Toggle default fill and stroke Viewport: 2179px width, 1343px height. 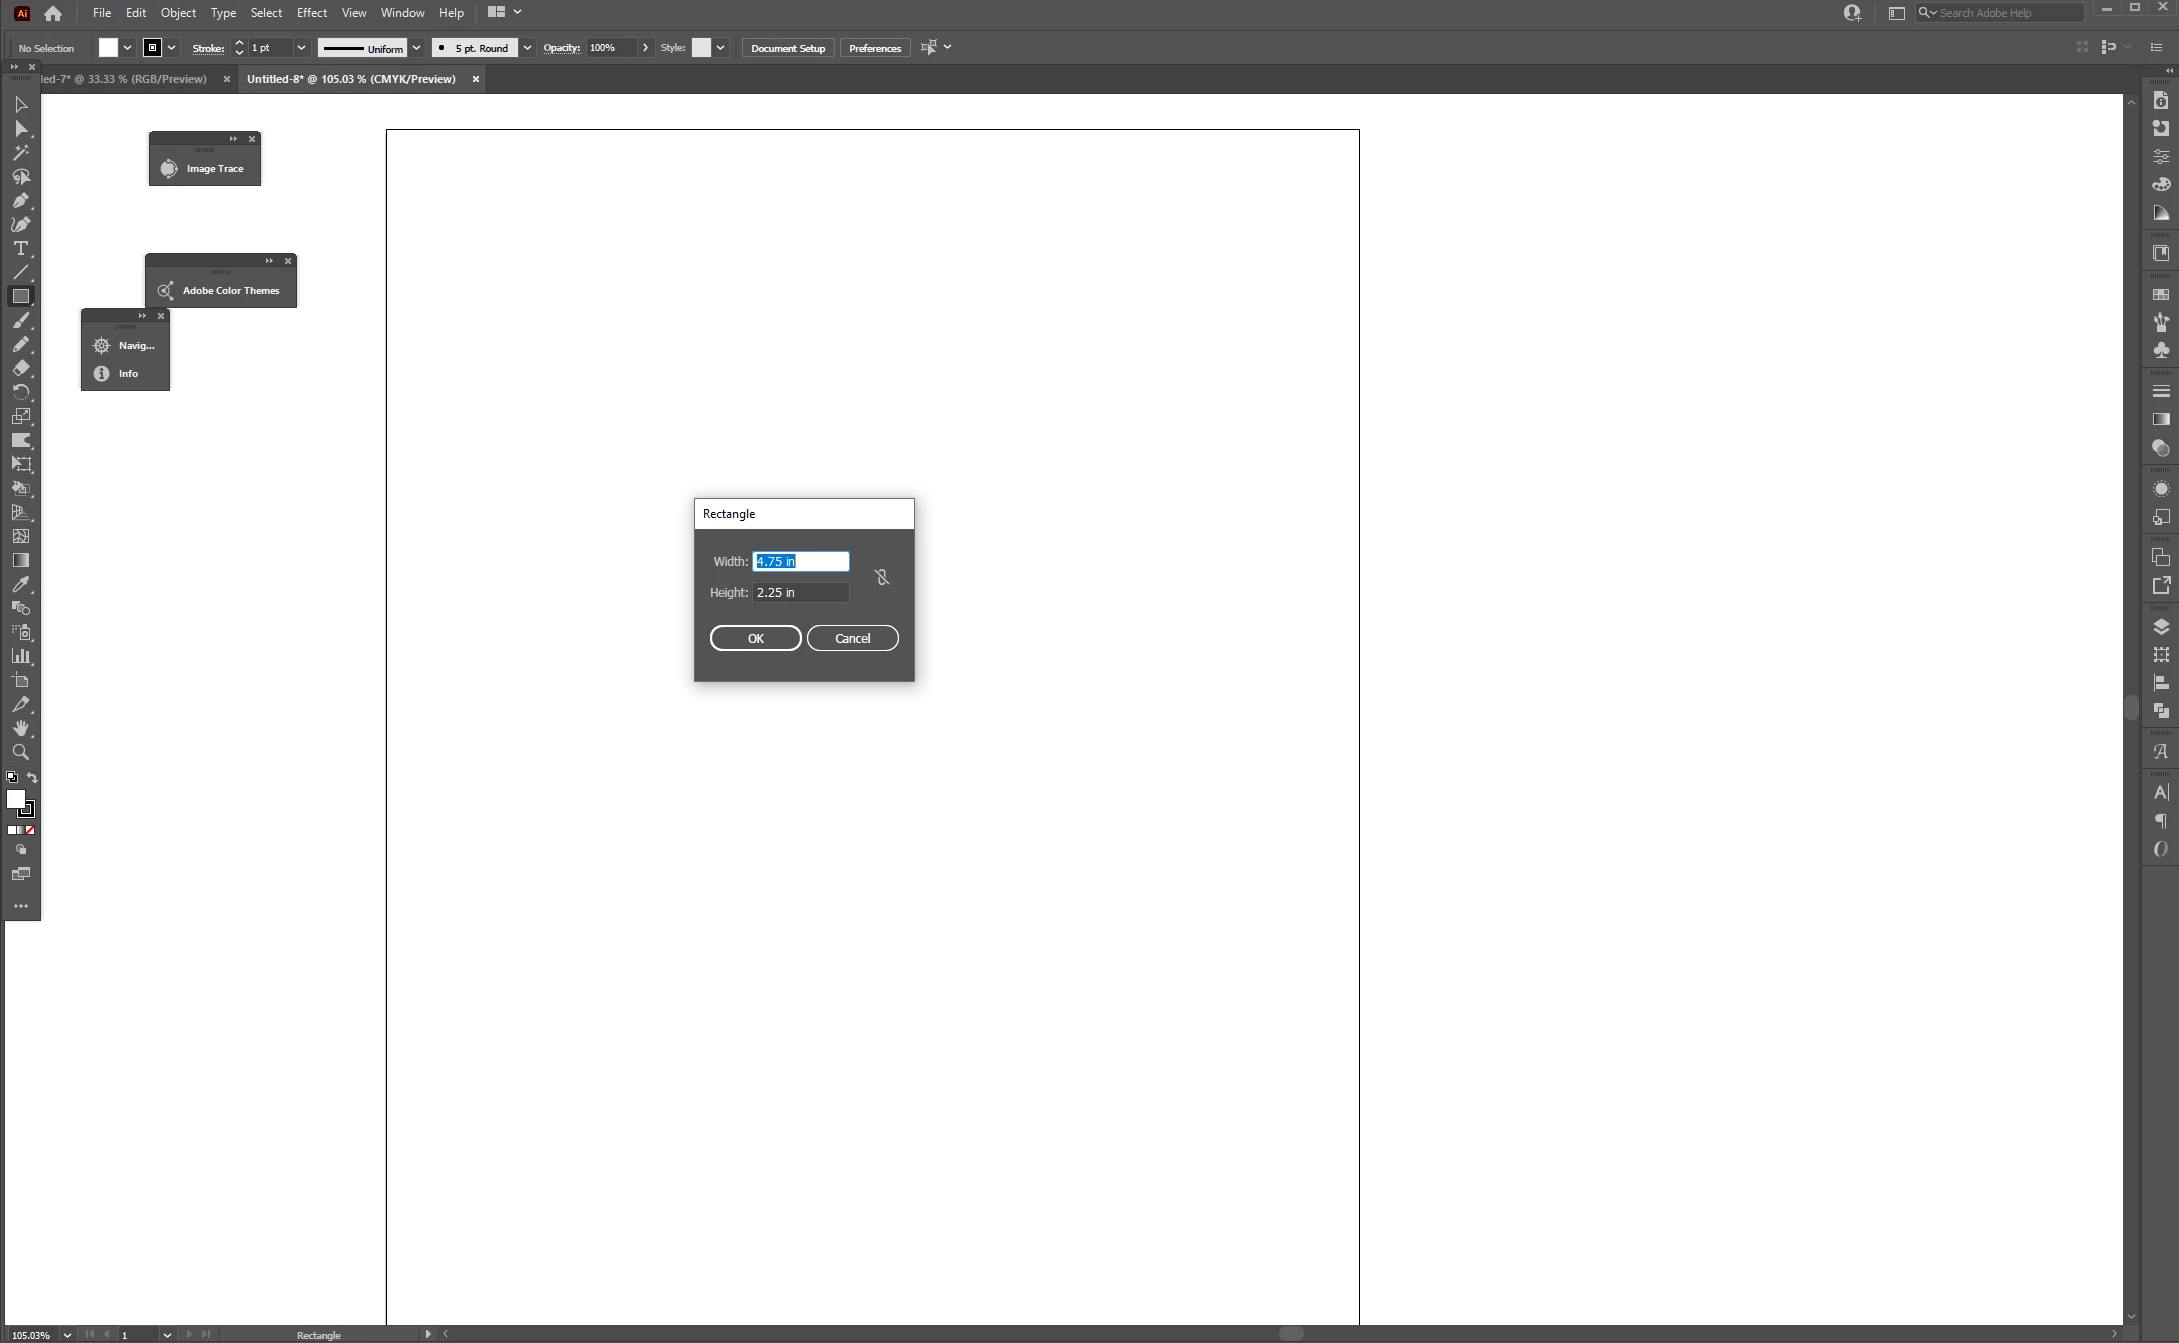[11, 777]
